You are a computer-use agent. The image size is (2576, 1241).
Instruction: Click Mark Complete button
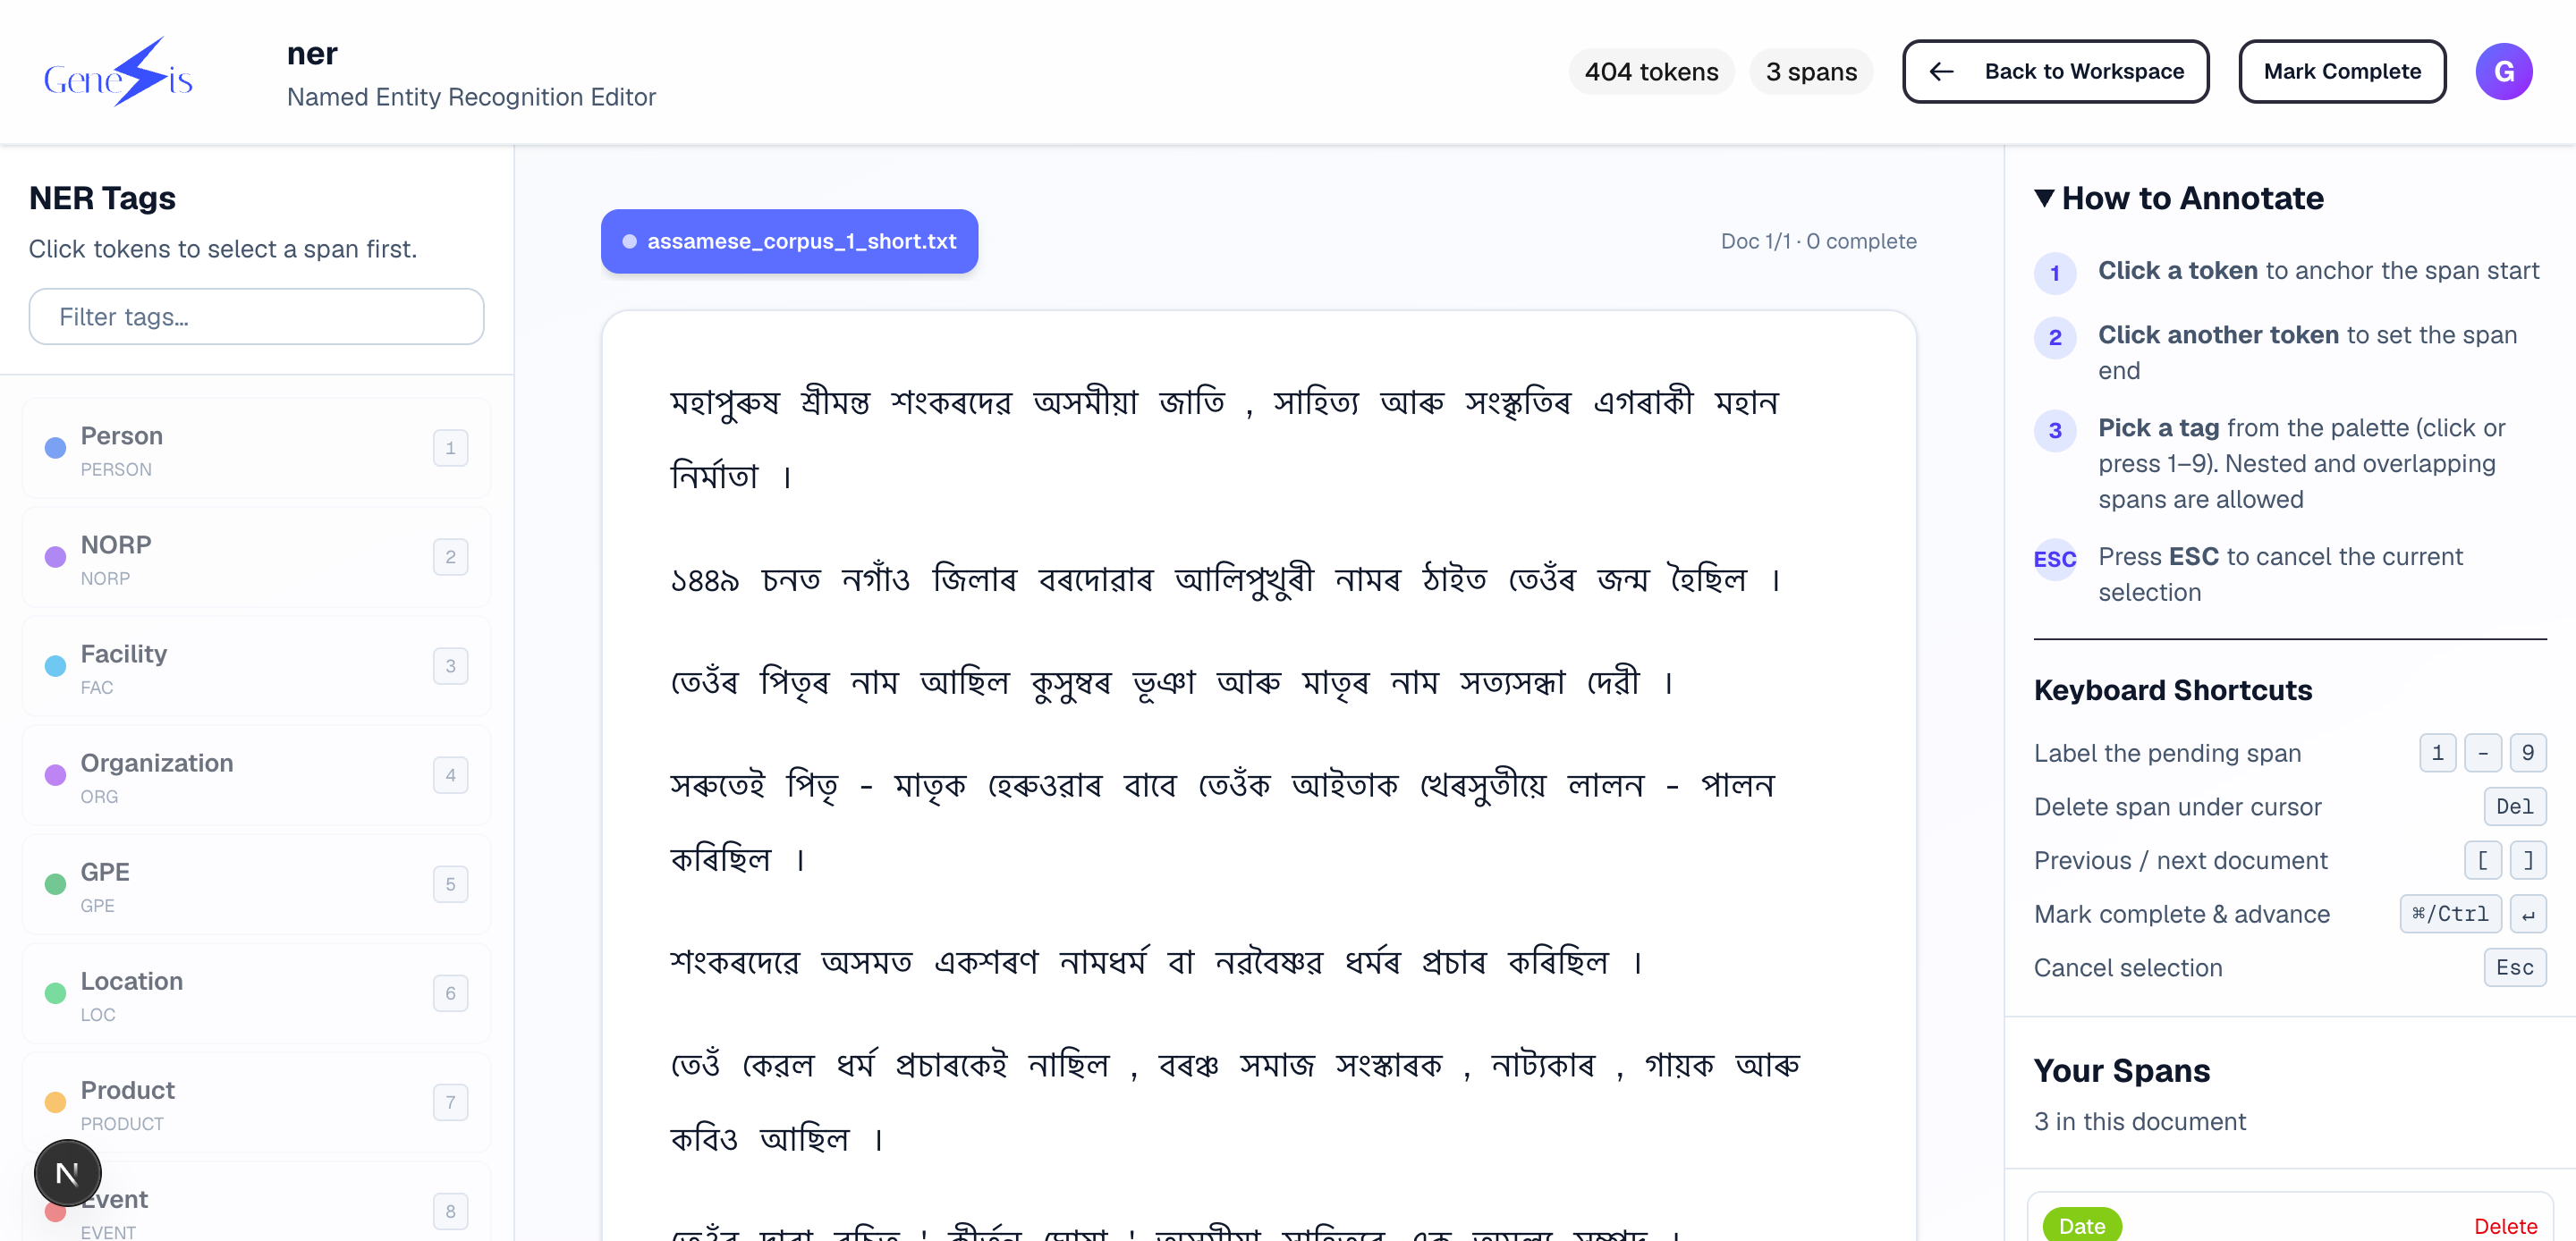point(2342,71)
